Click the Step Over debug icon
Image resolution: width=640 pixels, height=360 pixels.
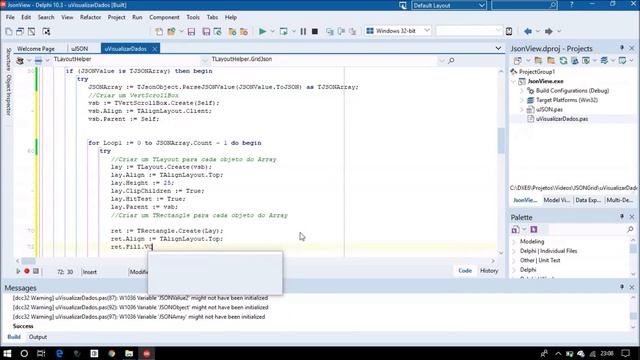(341, 31)
